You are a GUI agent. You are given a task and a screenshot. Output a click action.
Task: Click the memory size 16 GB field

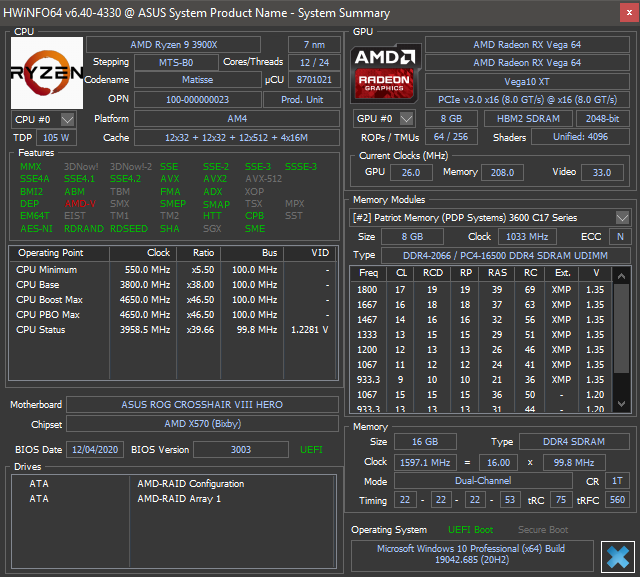pyautogui.click(x=425, y=442)
